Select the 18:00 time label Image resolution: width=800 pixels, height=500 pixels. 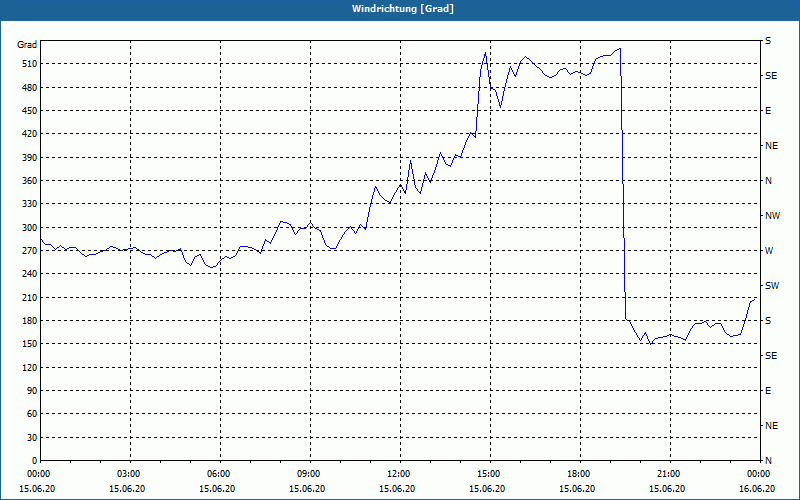tap(577, 473)
